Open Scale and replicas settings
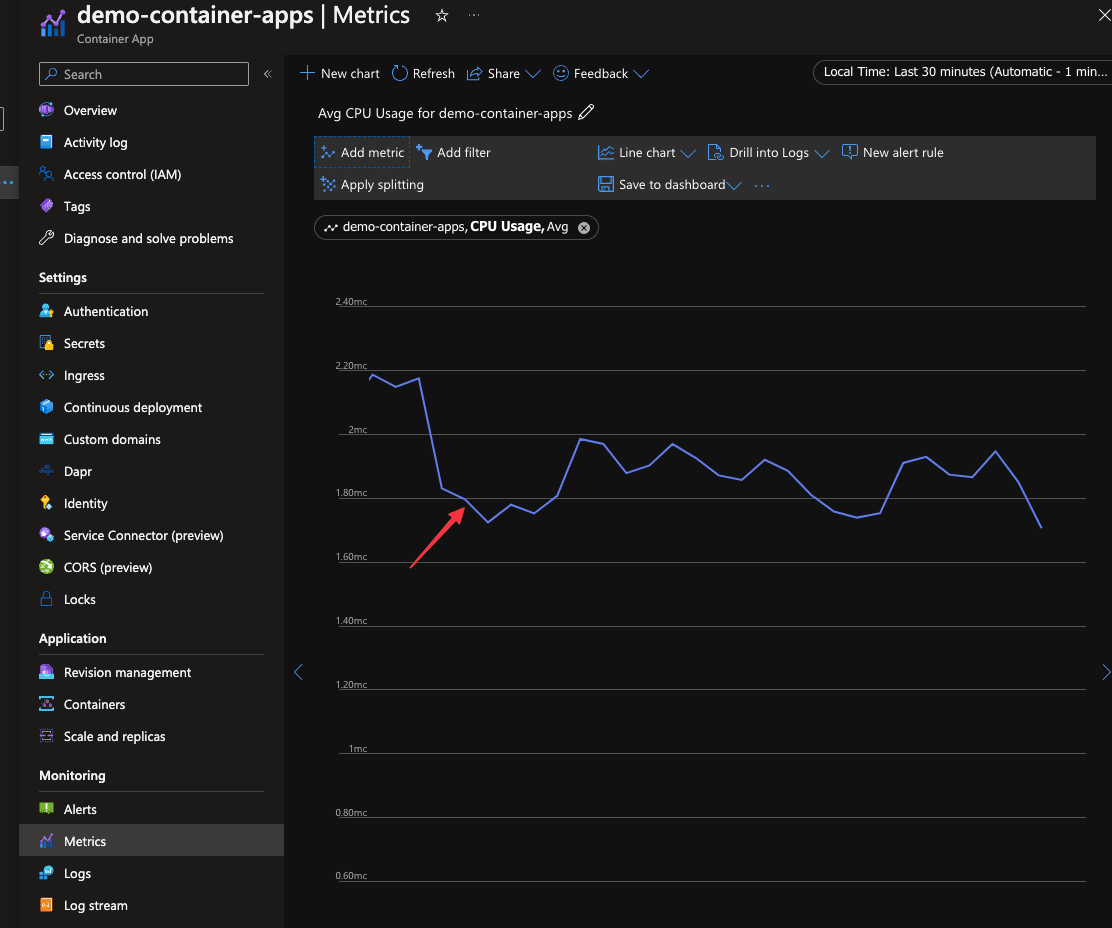Screen dimensions: 1112x928 pyautogui.click(x=114, y=736)
